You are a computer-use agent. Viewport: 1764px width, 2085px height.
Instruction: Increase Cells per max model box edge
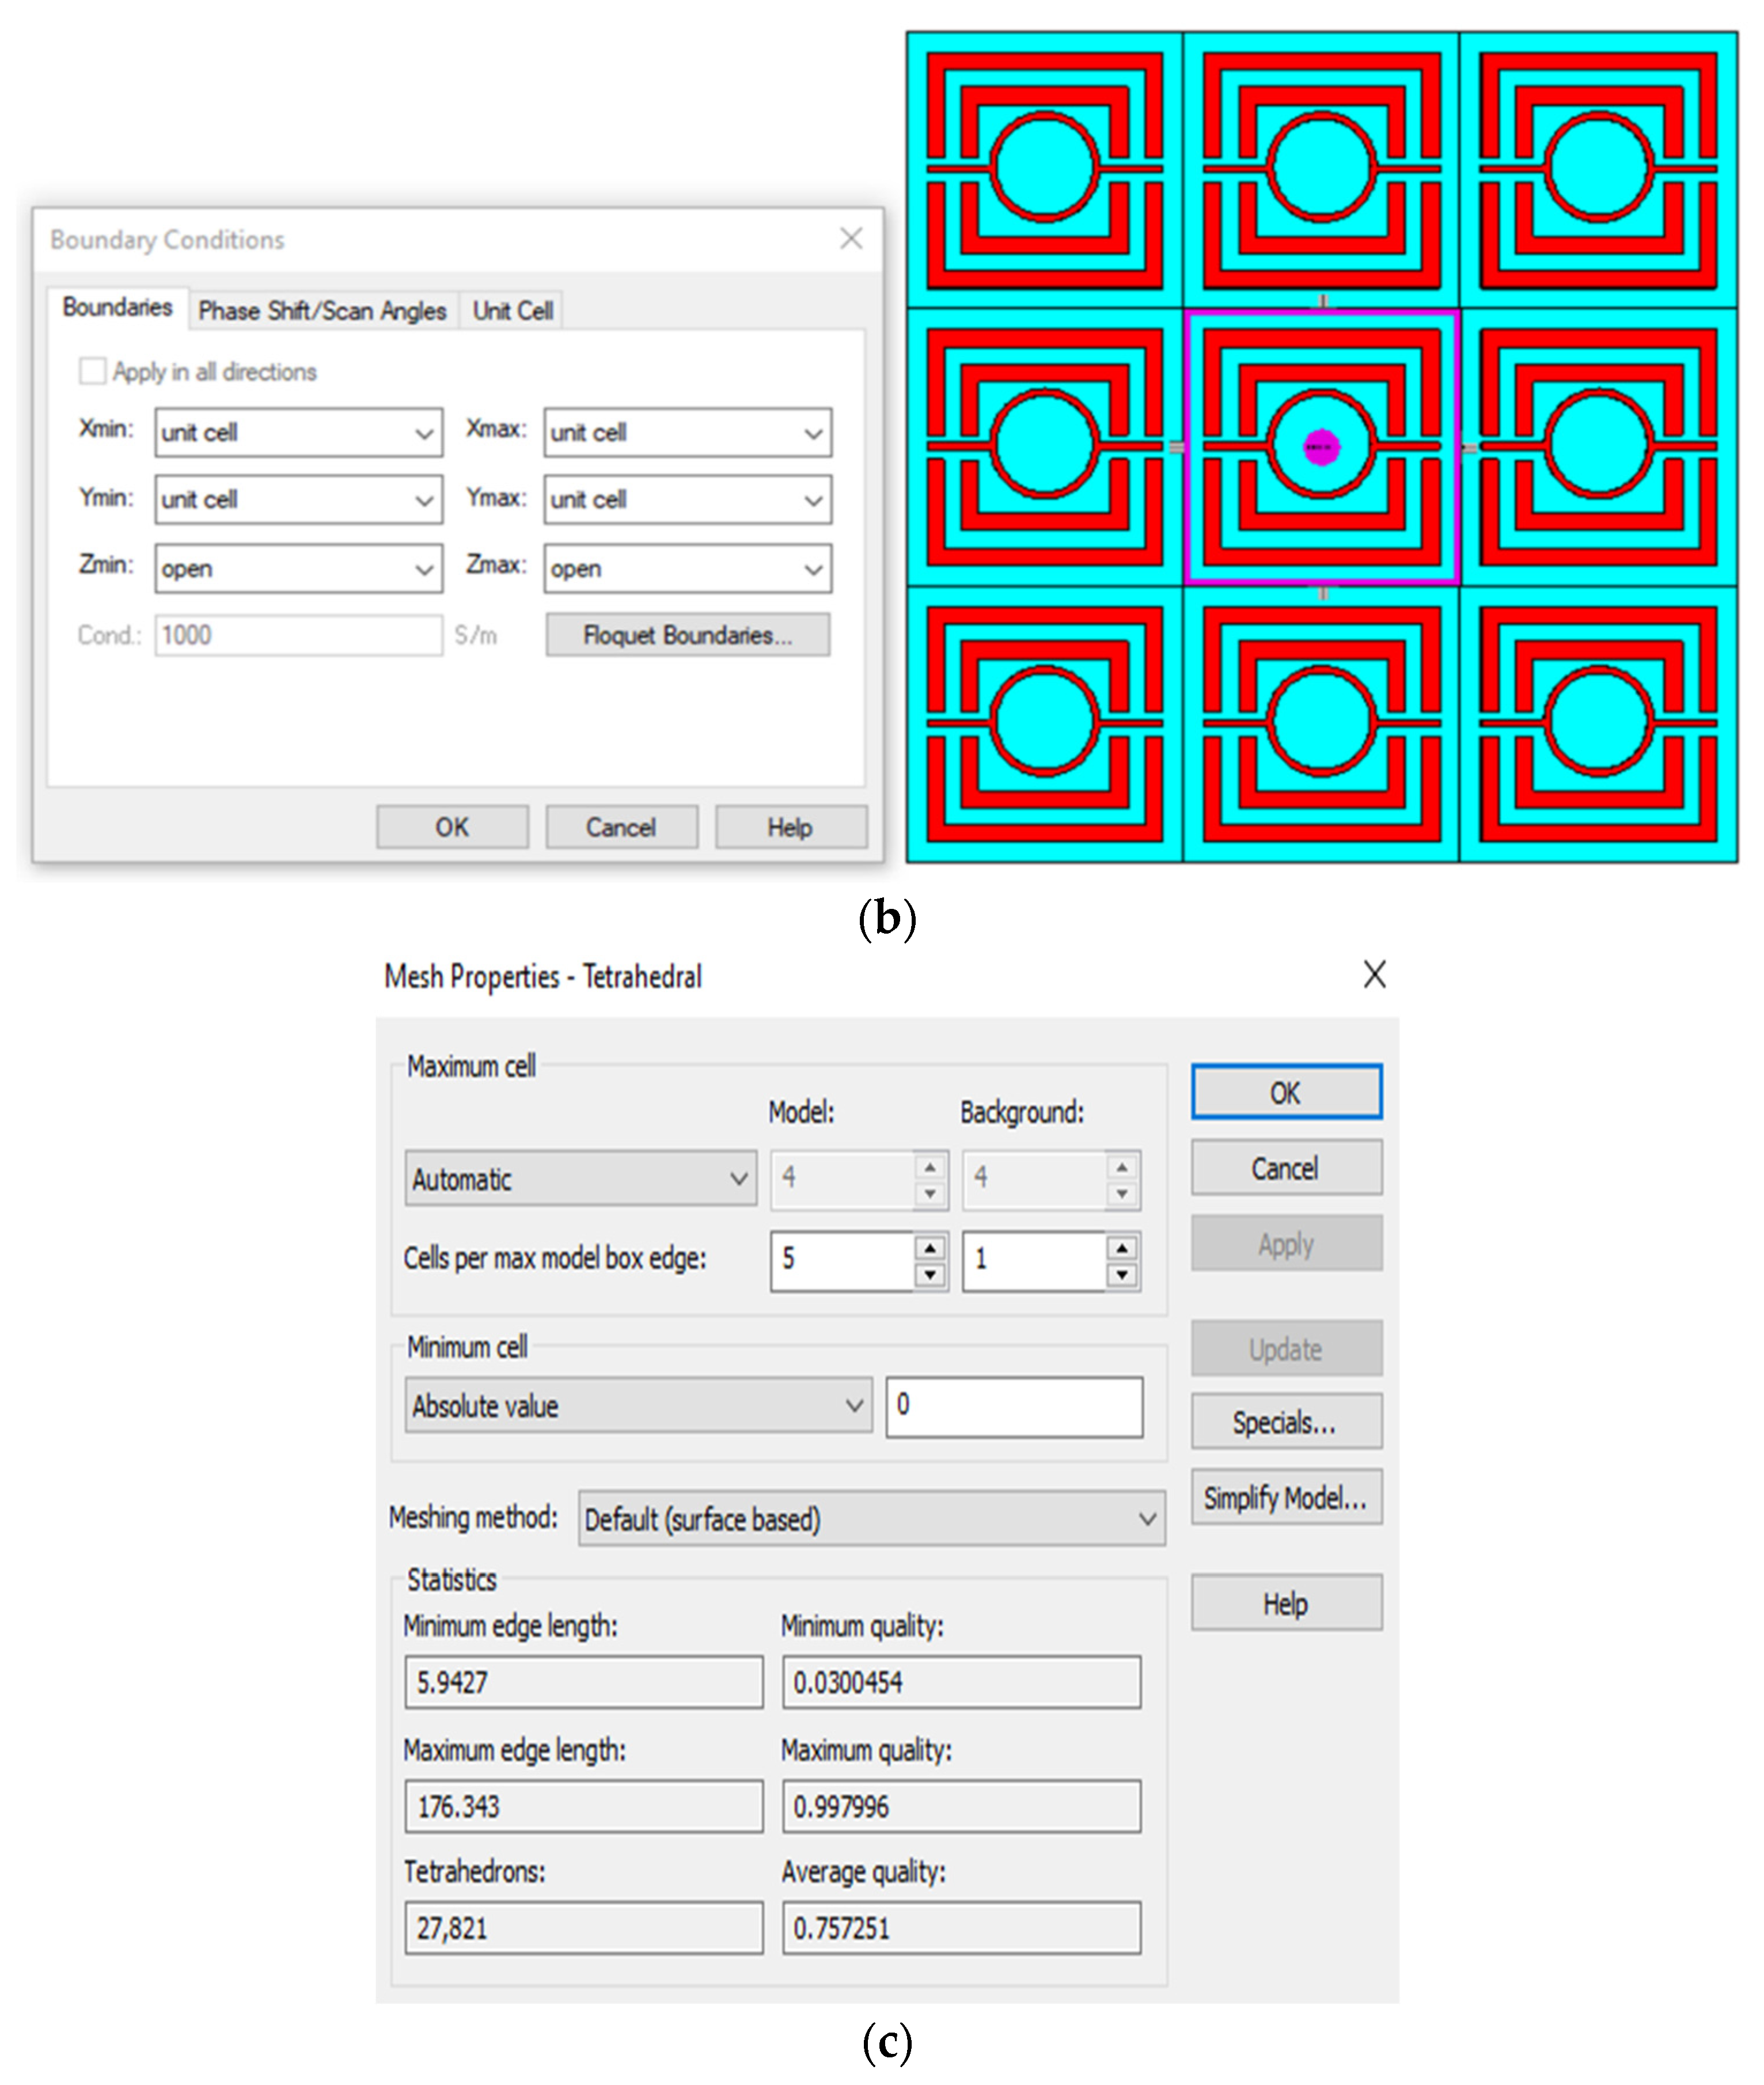tap(930, 1247)
